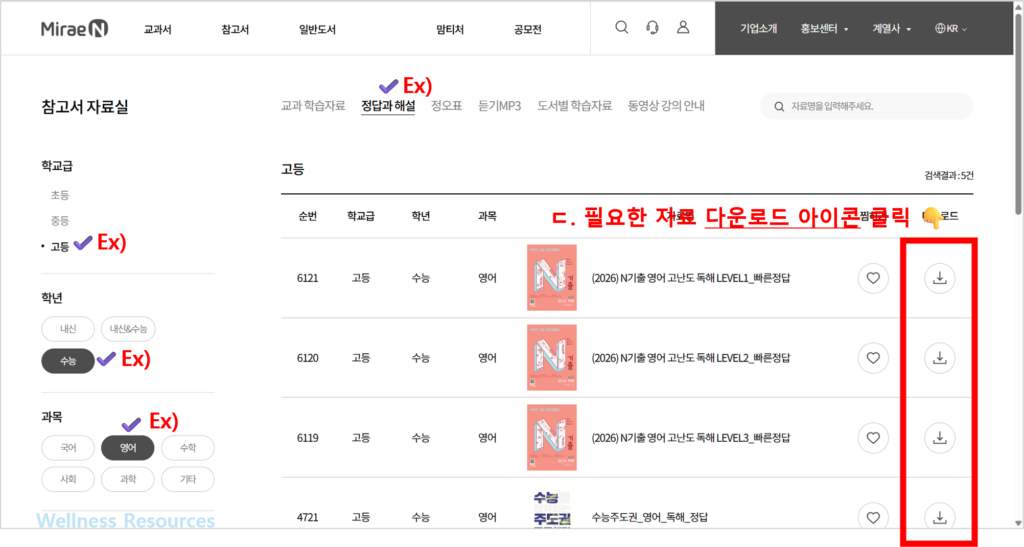Open the search magnifier icon in header
Viewport: 1024px width, 547px height.
[x=622, y=27]
